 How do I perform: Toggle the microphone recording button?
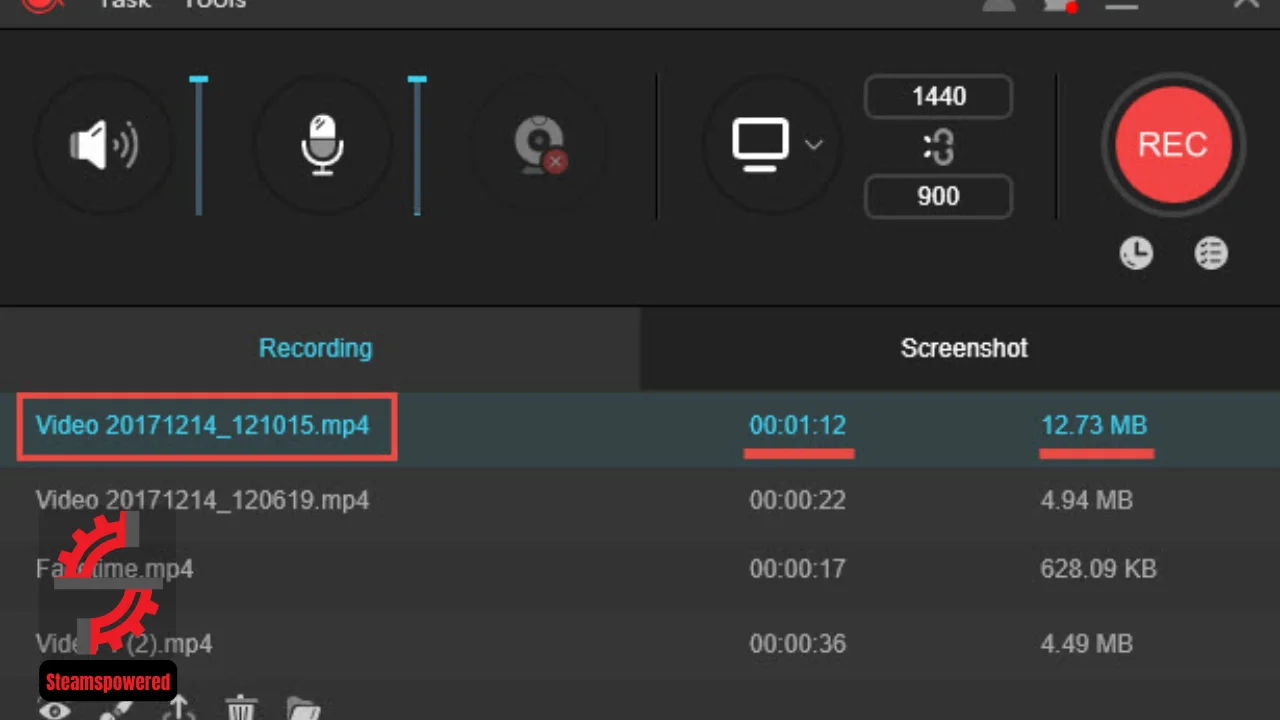pyautogui.click(x=322, y=146)
